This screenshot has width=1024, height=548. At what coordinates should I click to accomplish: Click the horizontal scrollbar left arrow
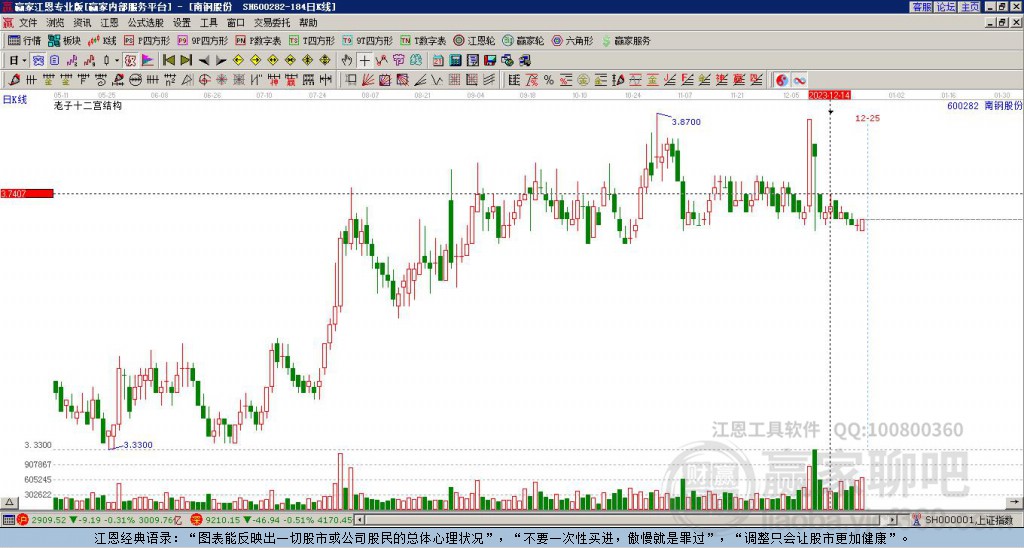point(359,520)
